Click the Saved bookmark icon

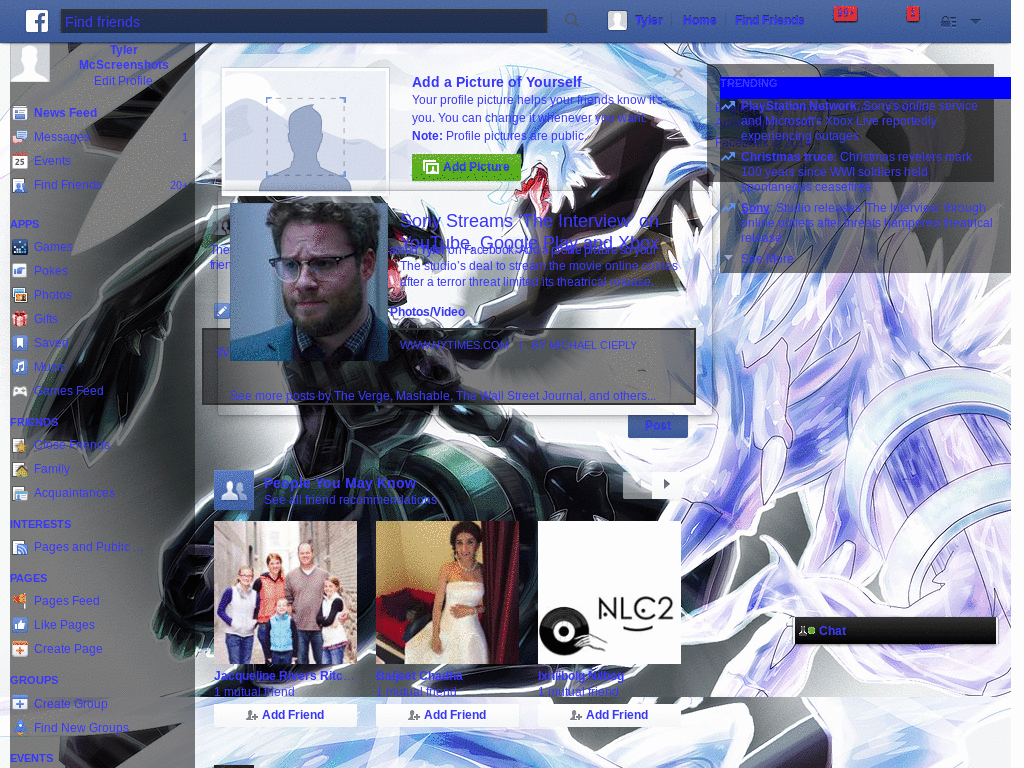20,343
